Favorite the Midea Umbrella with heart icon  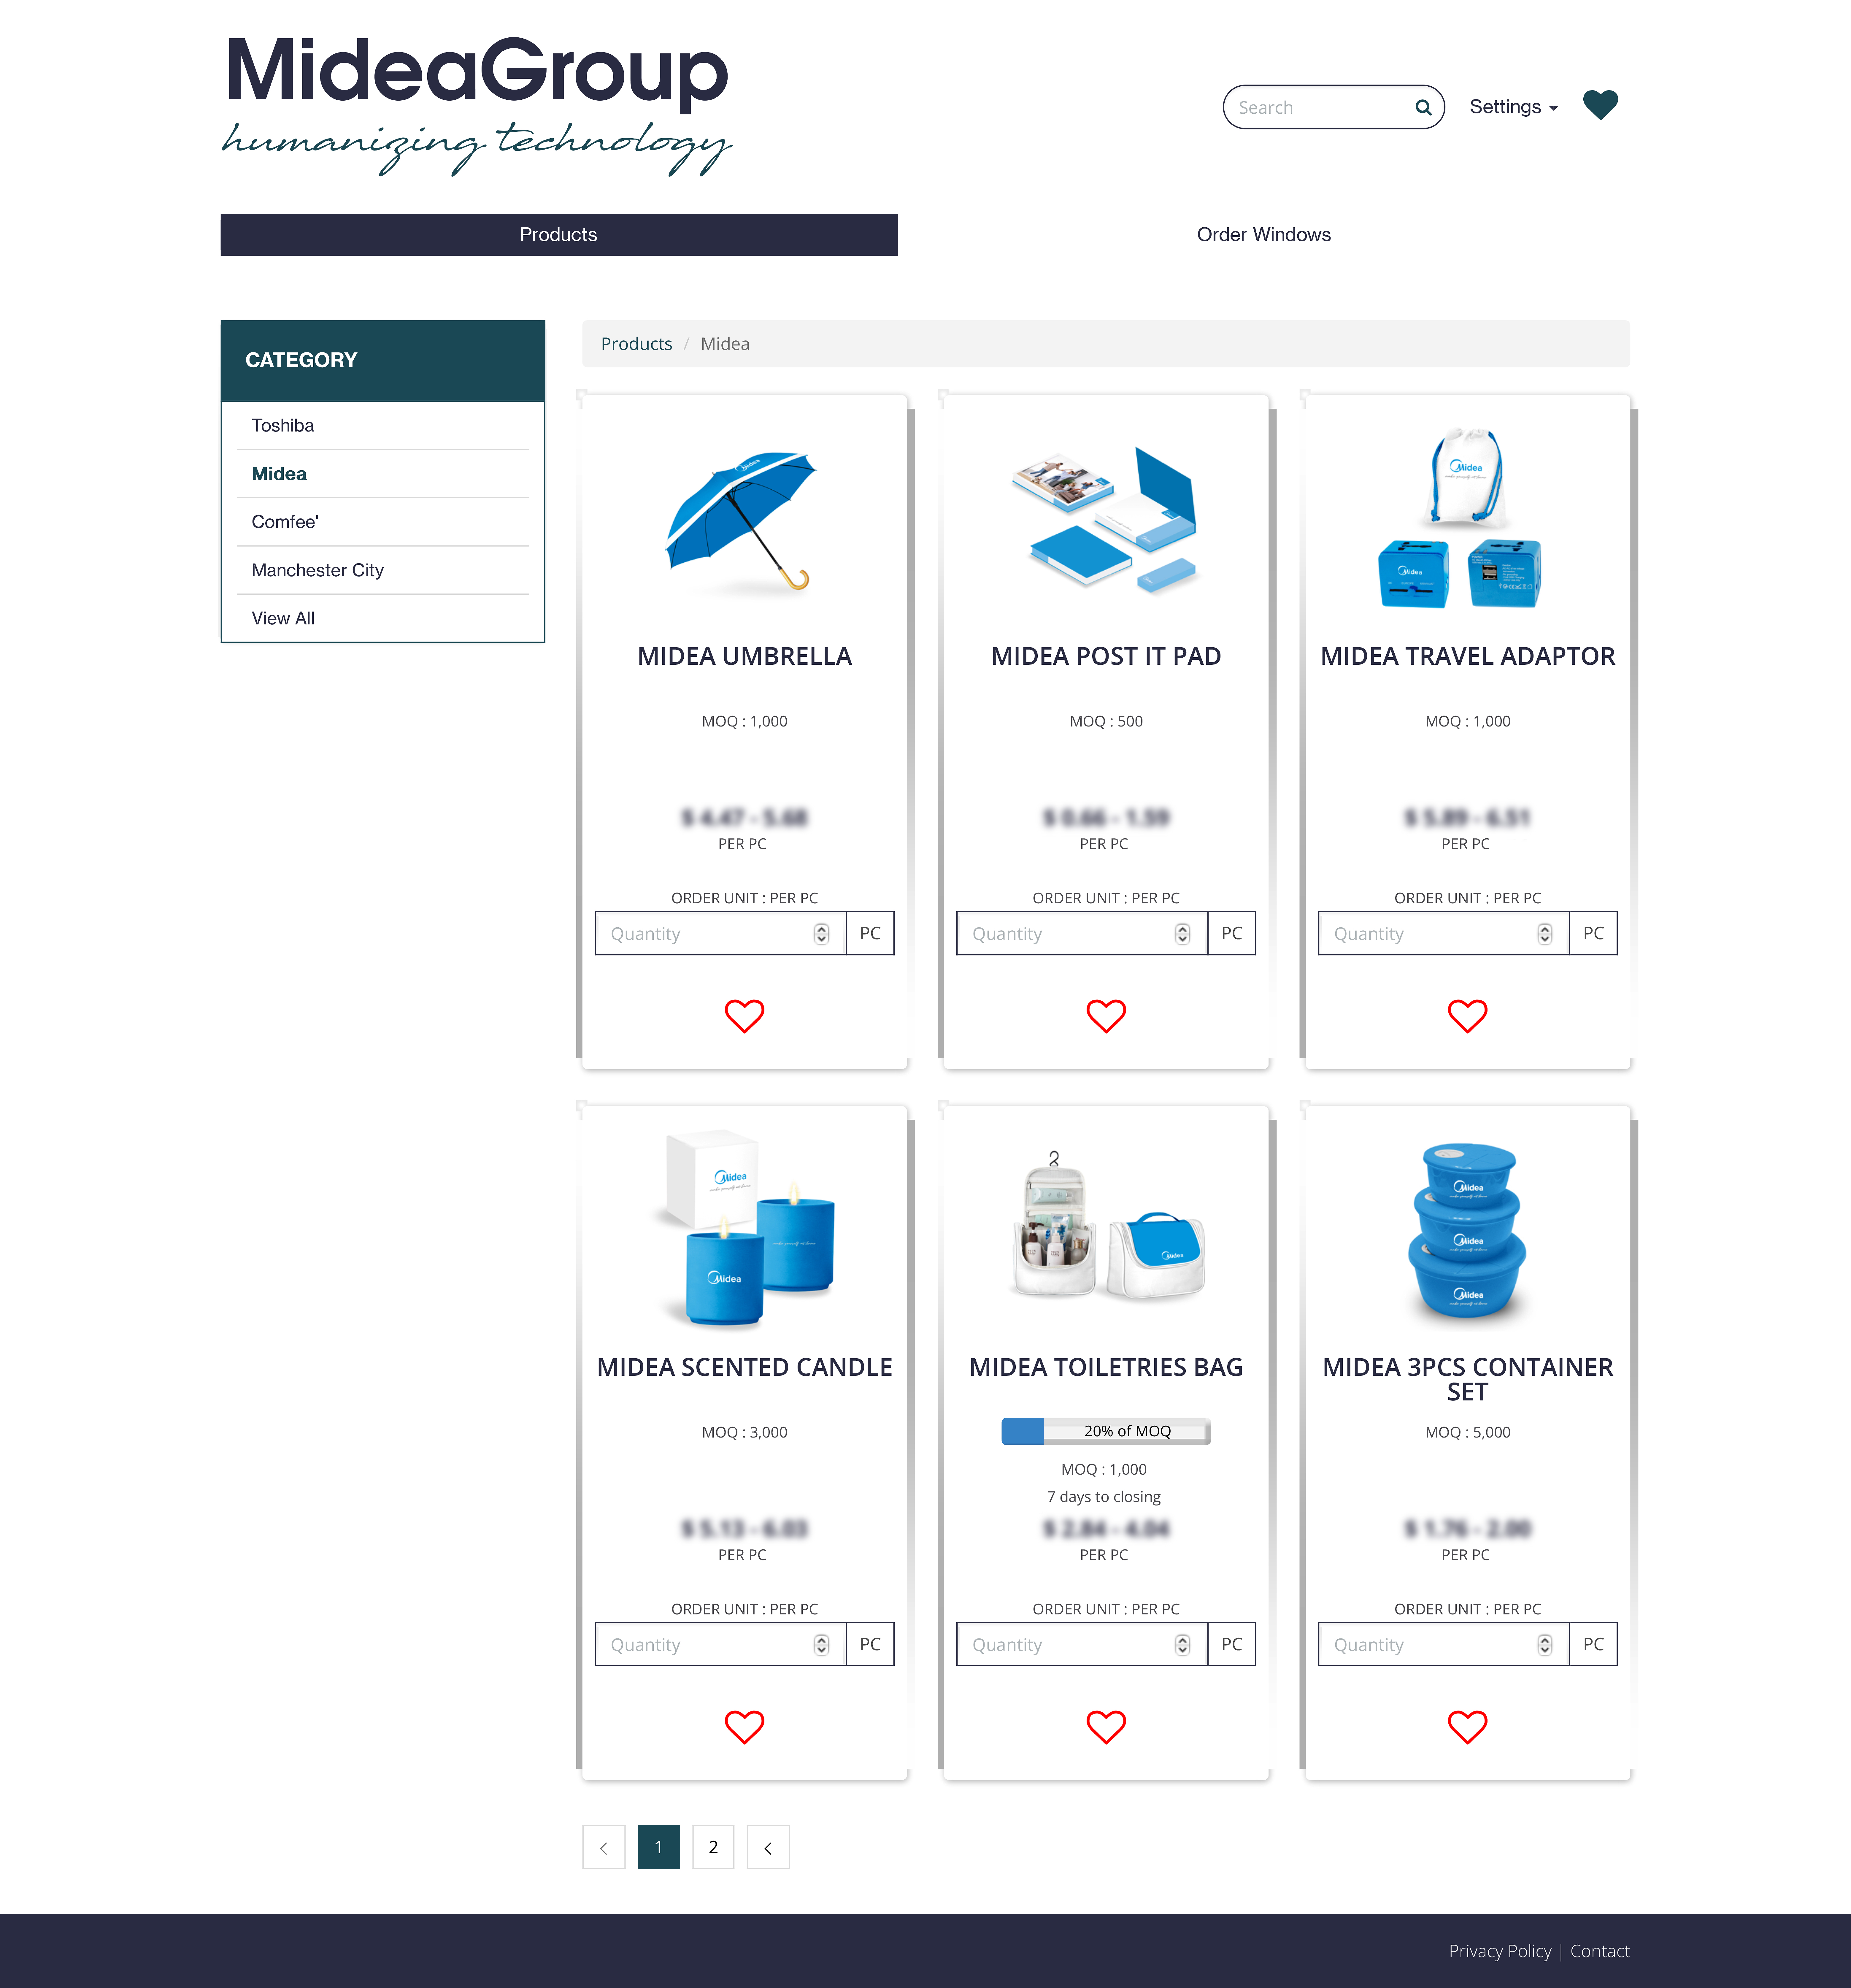[x=744, y=1016]
